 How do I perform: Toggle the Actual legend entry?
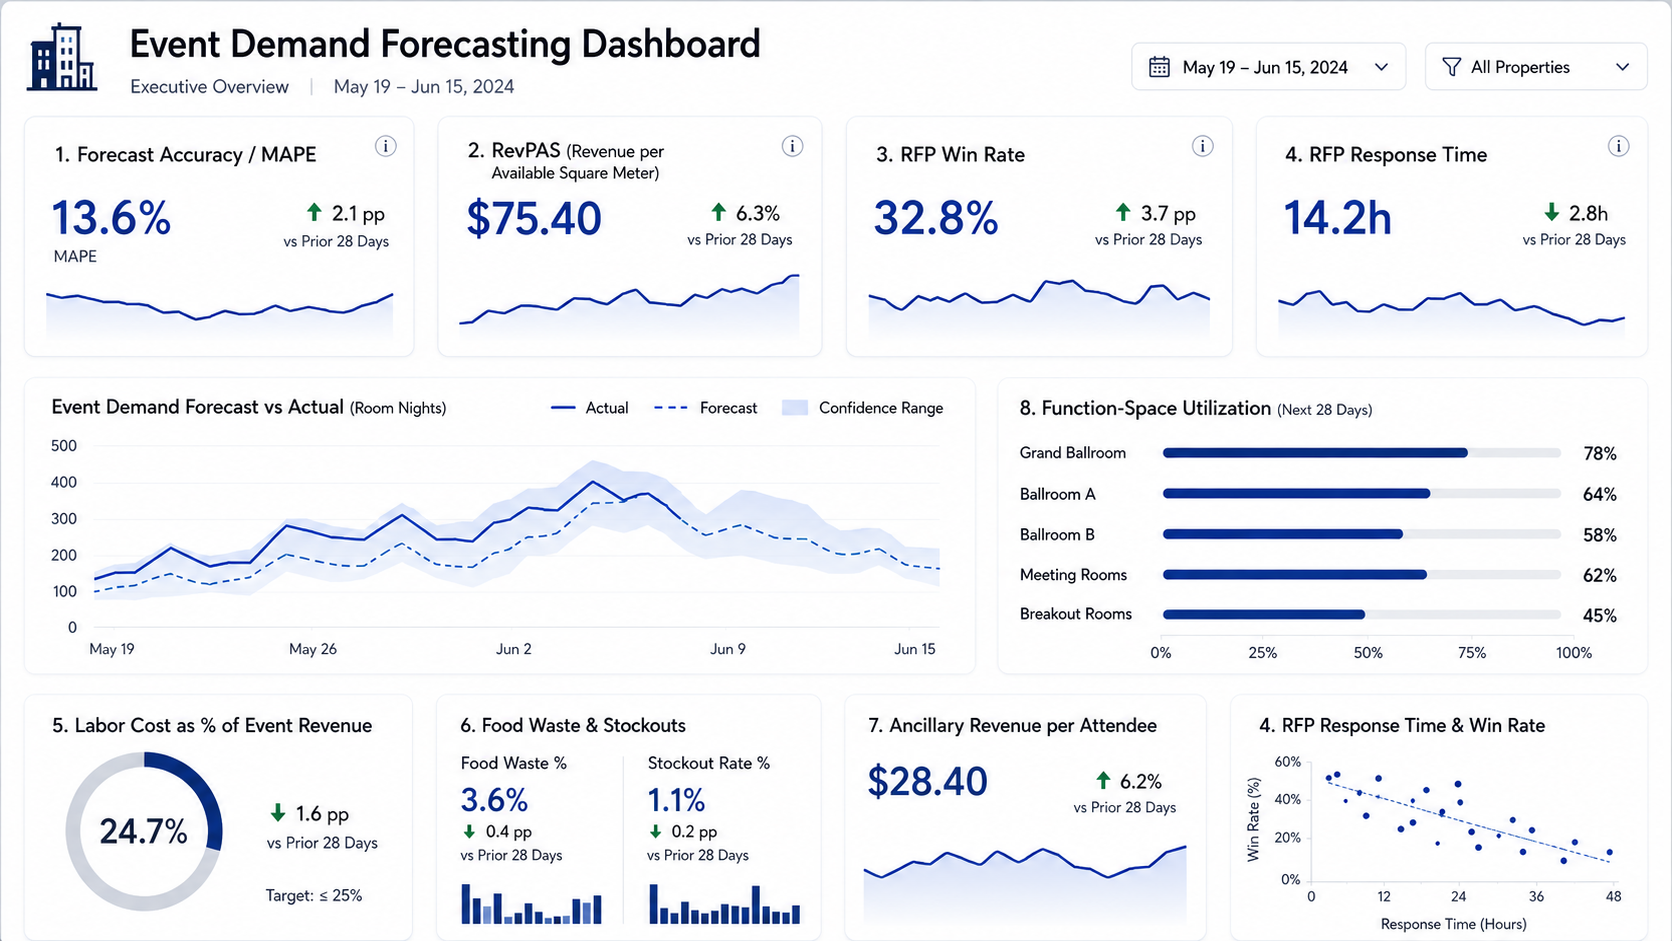pos(590,408)
